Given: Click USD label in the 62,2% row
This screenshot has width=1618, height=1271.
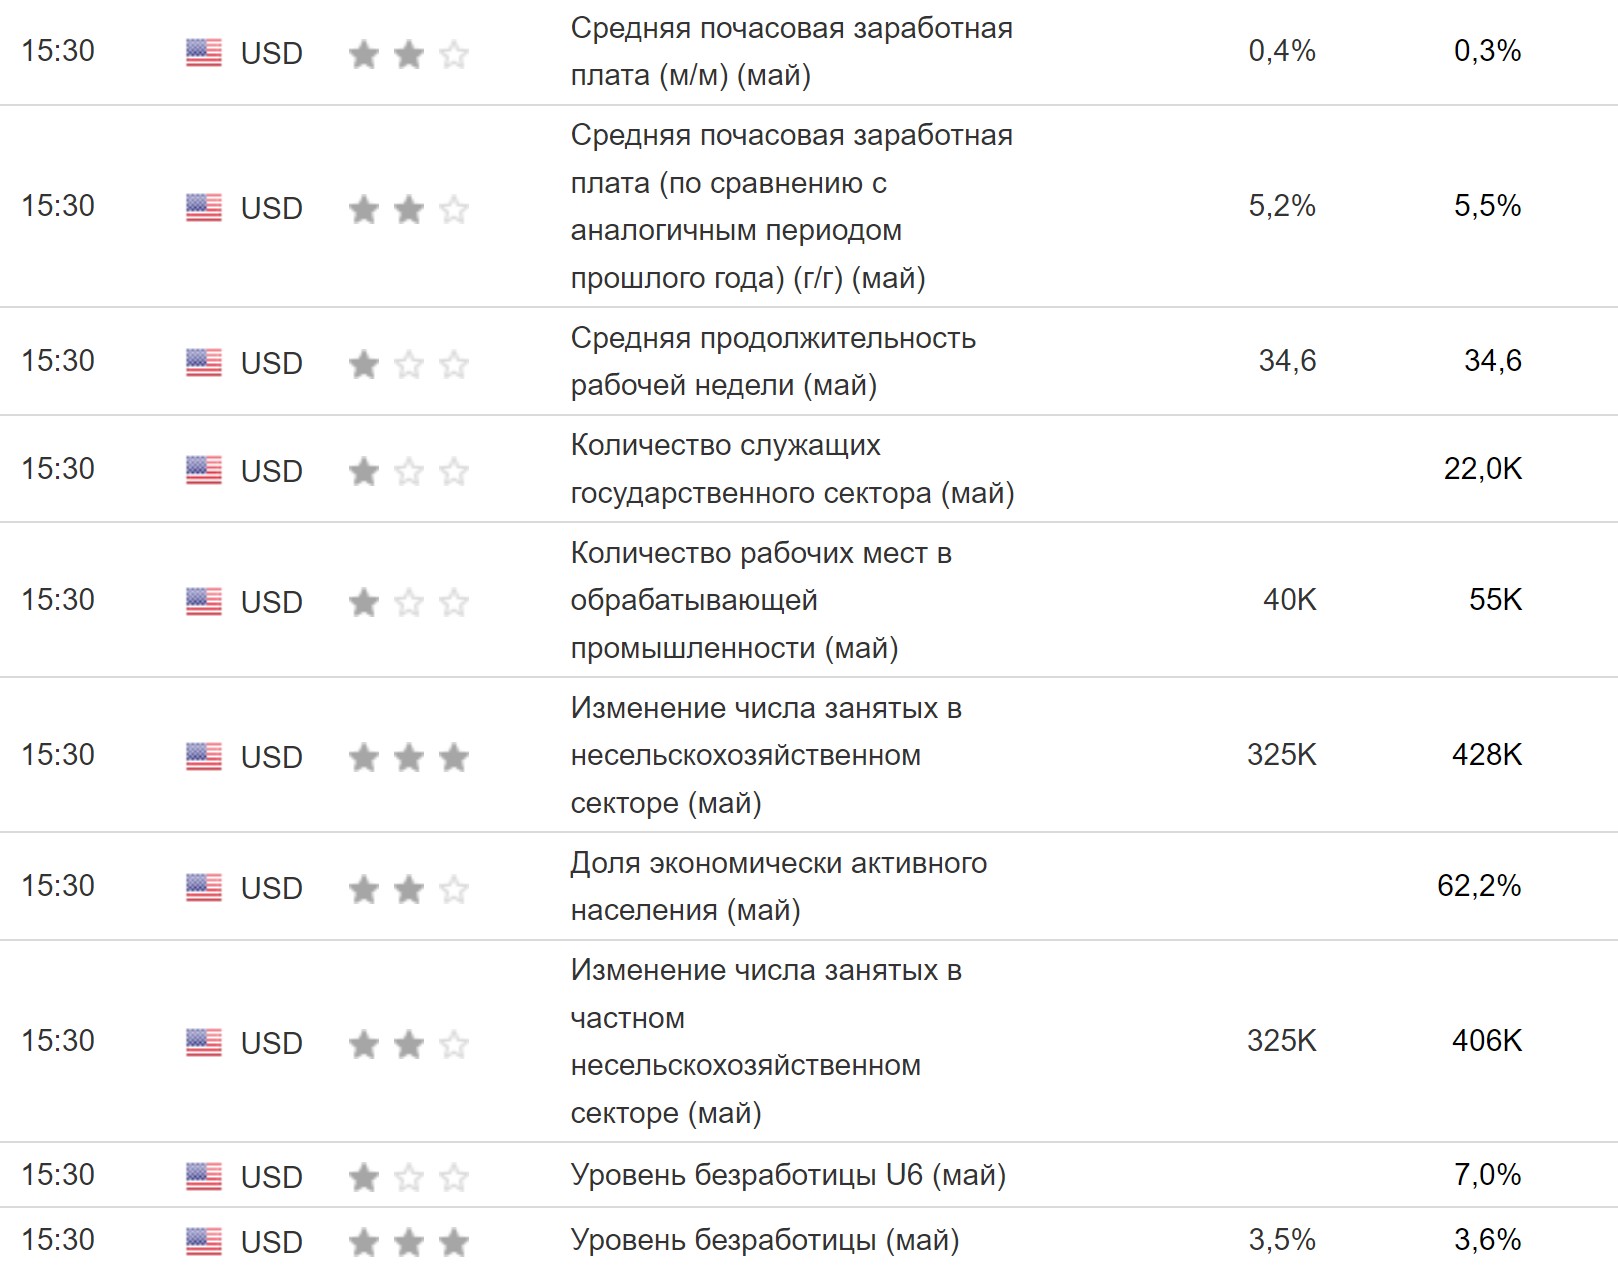Looking at the screenshot, I should click(x=271, y=888).
